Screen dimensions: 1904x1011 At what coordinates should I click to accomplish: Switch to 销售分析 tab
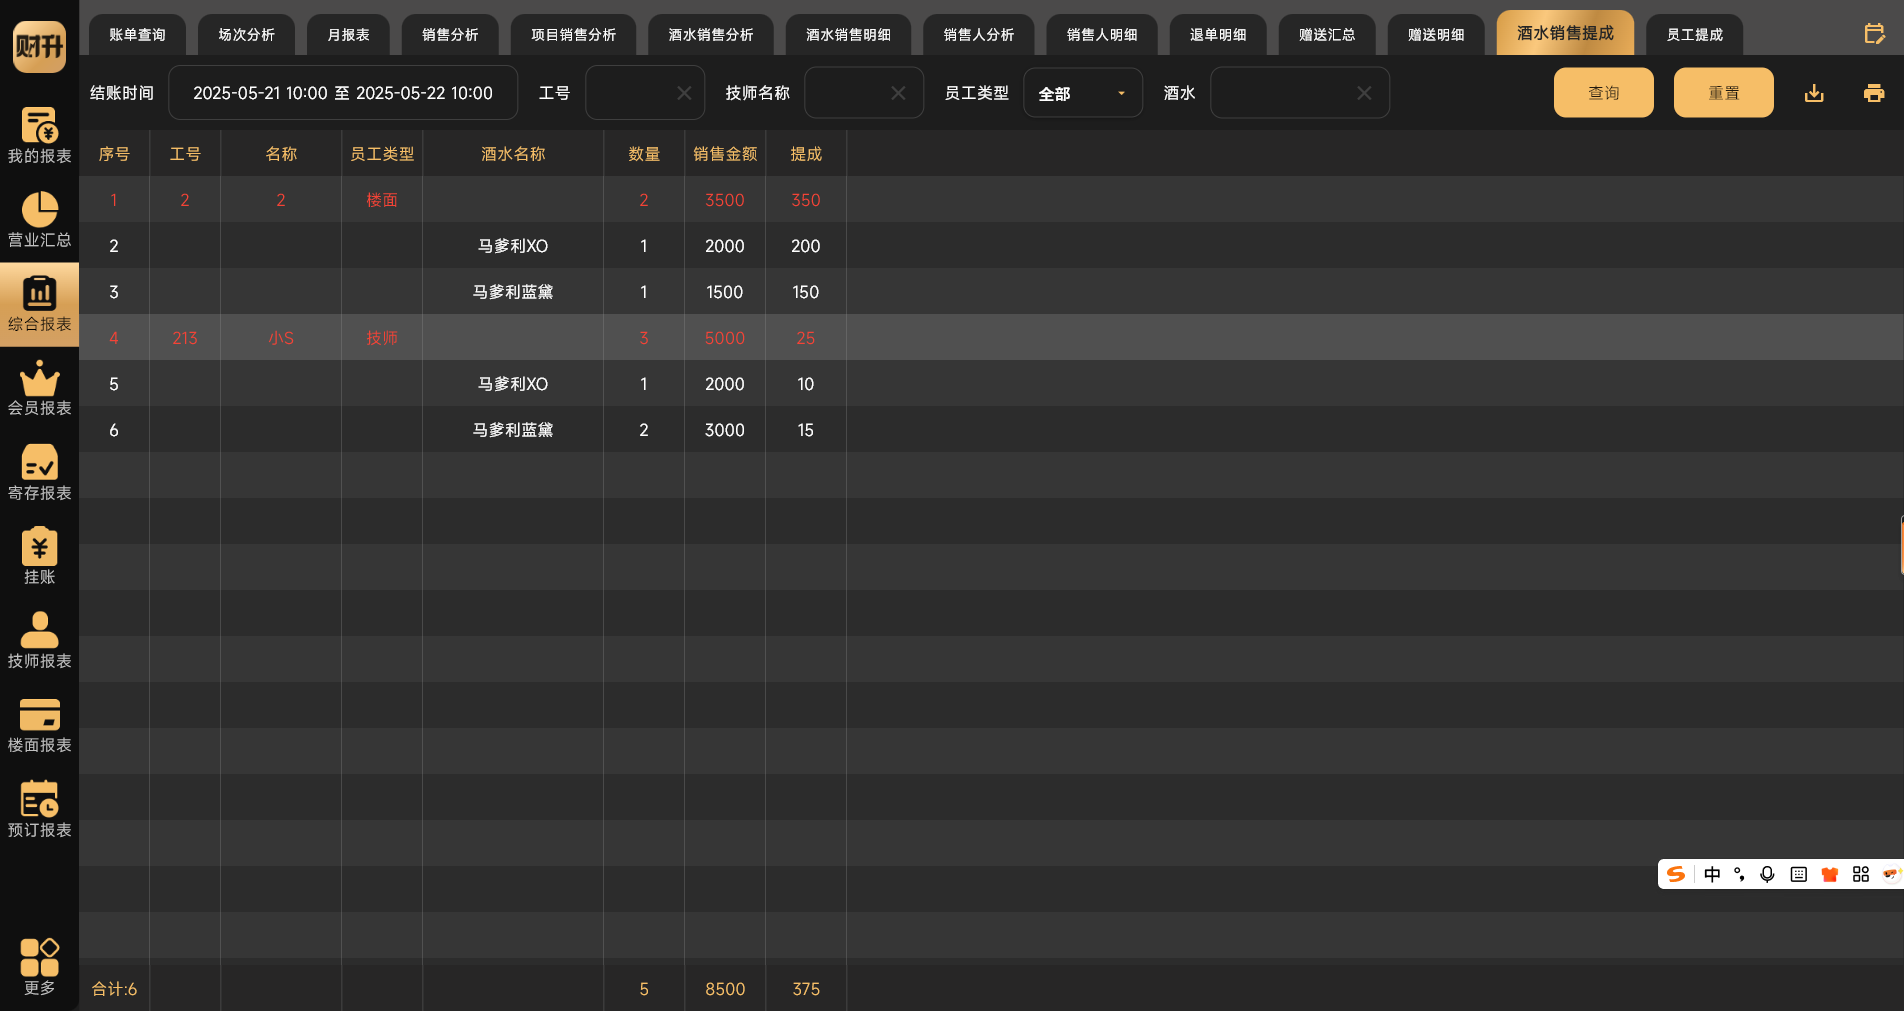coord(450,35)
